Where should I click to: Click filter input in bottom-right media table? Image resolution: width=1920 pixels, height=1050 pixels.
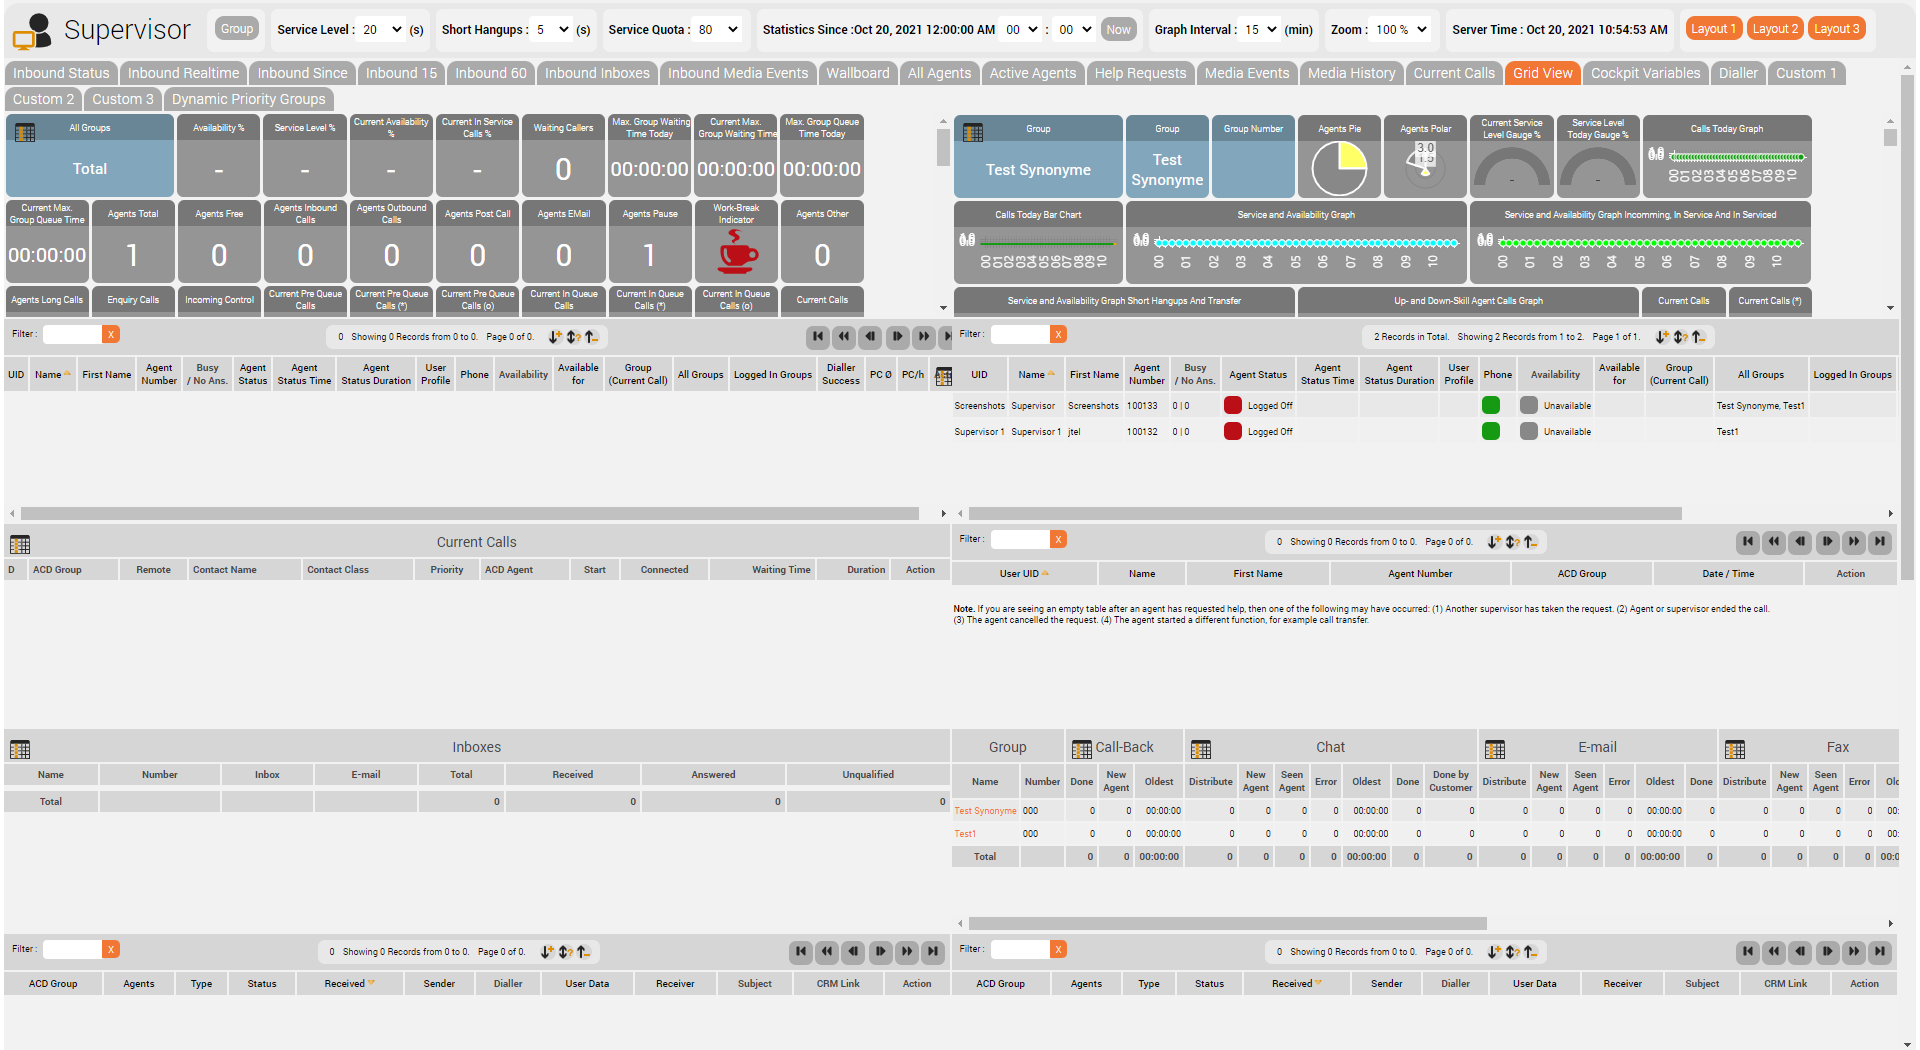pyautogui.click(x=1019, y=949)
